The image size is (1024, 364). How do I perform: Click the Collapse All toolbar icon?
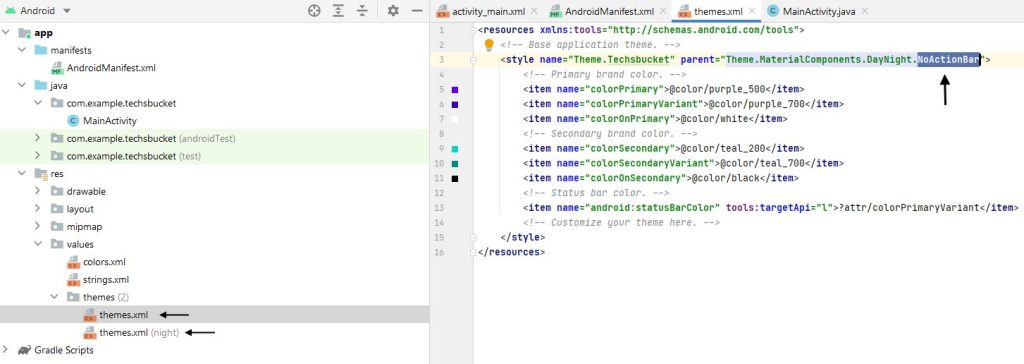pyautogui.click(x=362, y=10)
